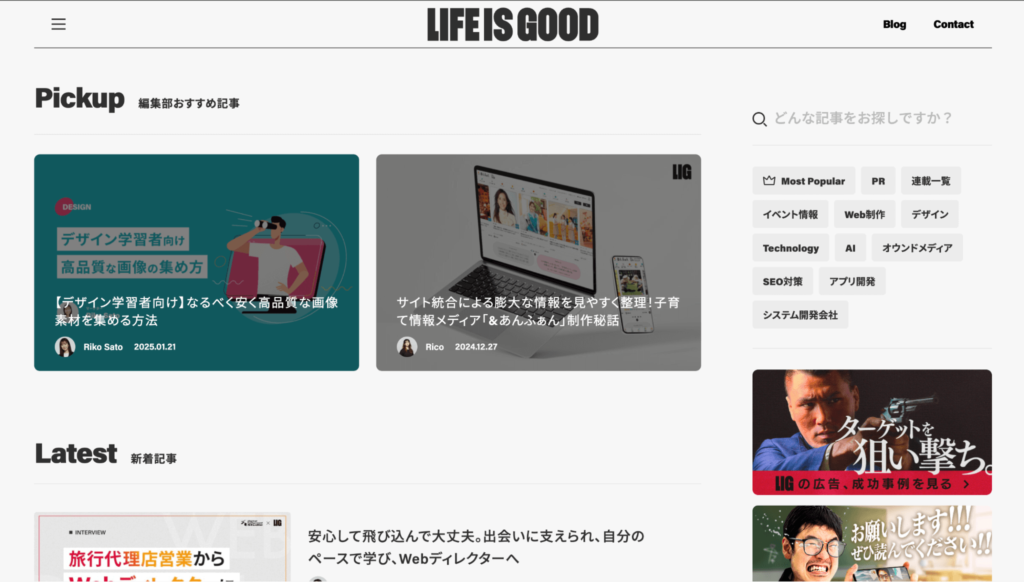Click the crown icon on Most Popular
Viewport: 1024px width, 582px height.
pos(769,181)
